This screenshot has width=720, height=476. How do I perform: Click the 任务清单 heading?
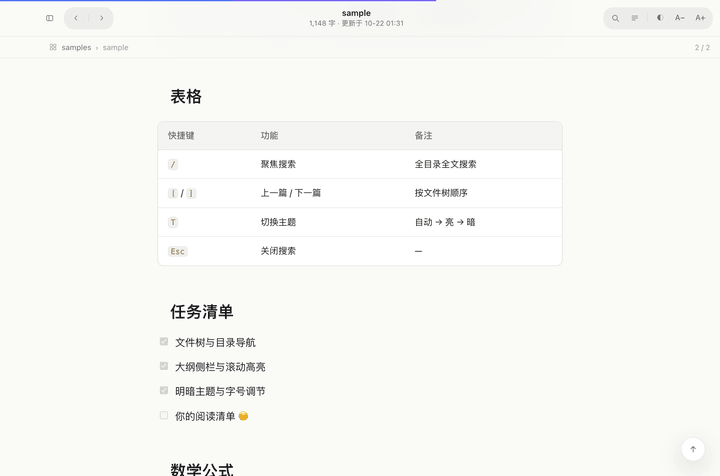202,312
